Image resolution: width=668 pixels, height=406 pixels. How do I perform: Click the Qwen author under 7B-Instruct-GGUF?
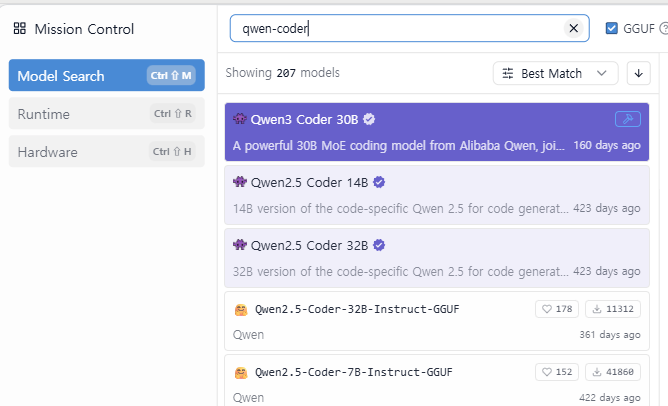point(248,398)
